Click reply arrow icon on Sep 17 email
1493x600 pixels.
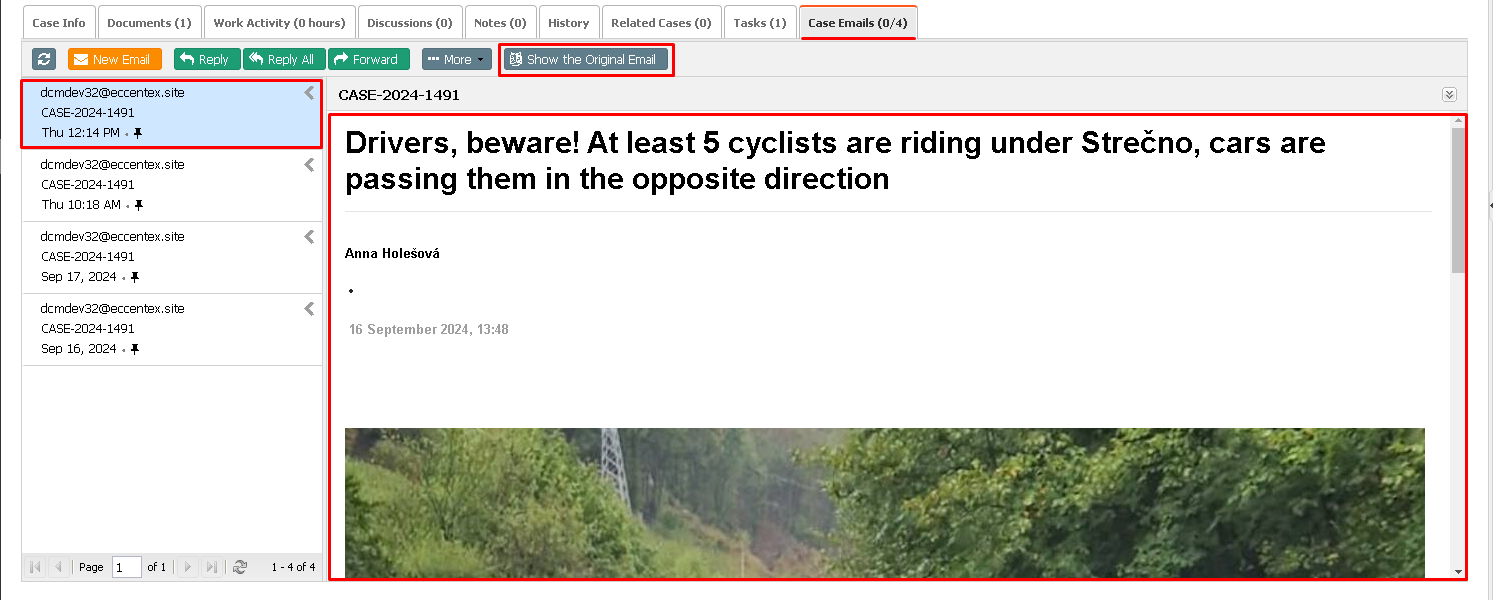pyautogui.click(x=309, y=237)
